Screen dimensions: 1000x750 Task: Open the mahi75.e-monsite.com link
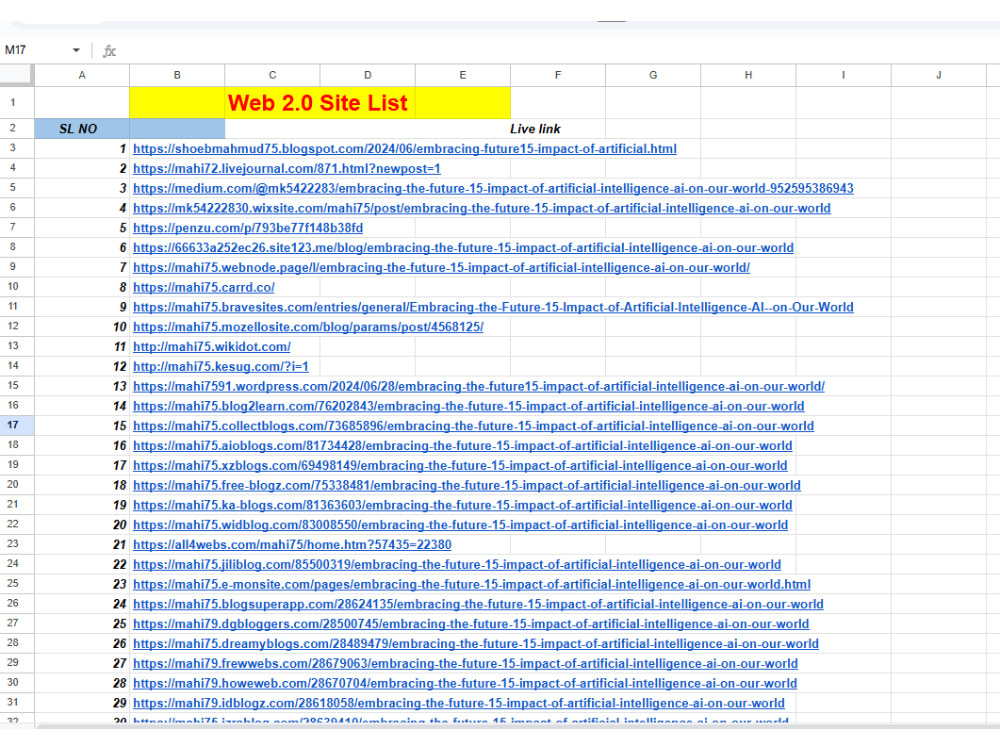471,584
